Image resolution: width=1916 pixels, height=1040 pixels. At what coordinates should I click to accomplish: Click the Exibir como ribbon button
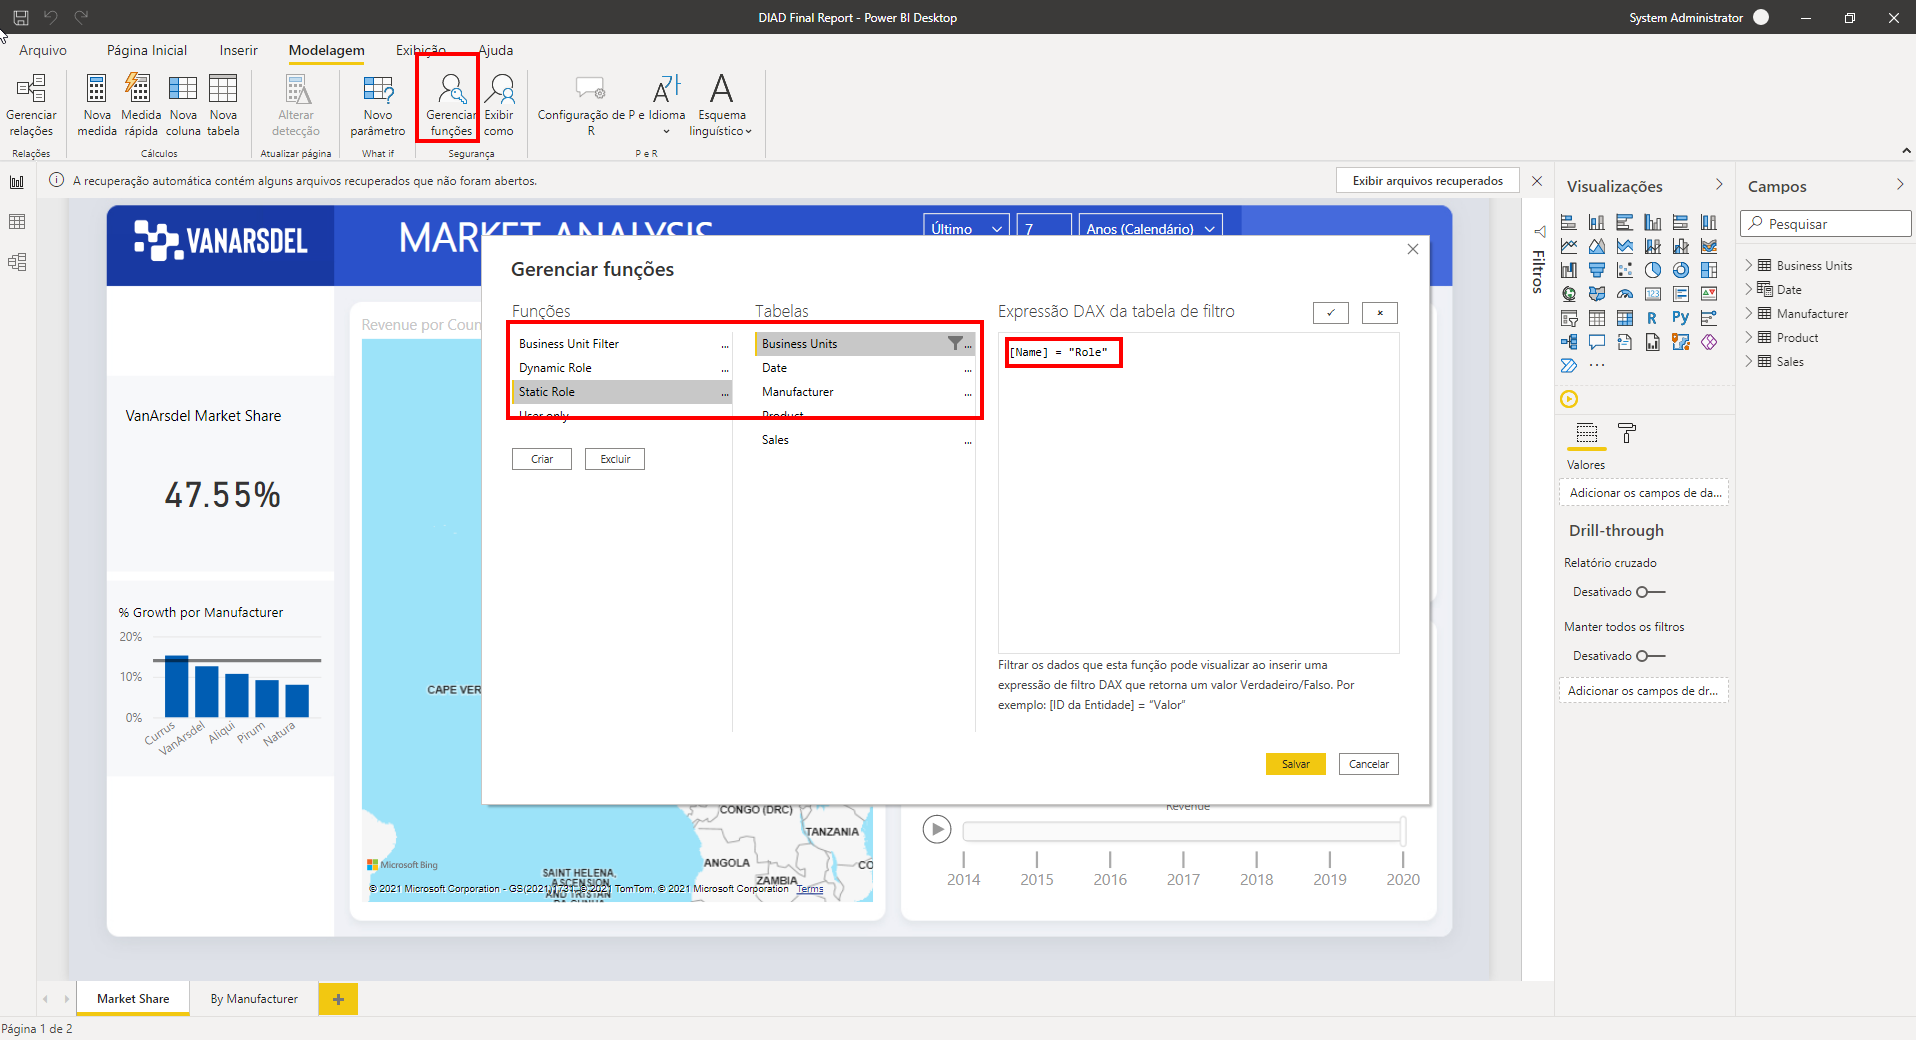(499, 105)
